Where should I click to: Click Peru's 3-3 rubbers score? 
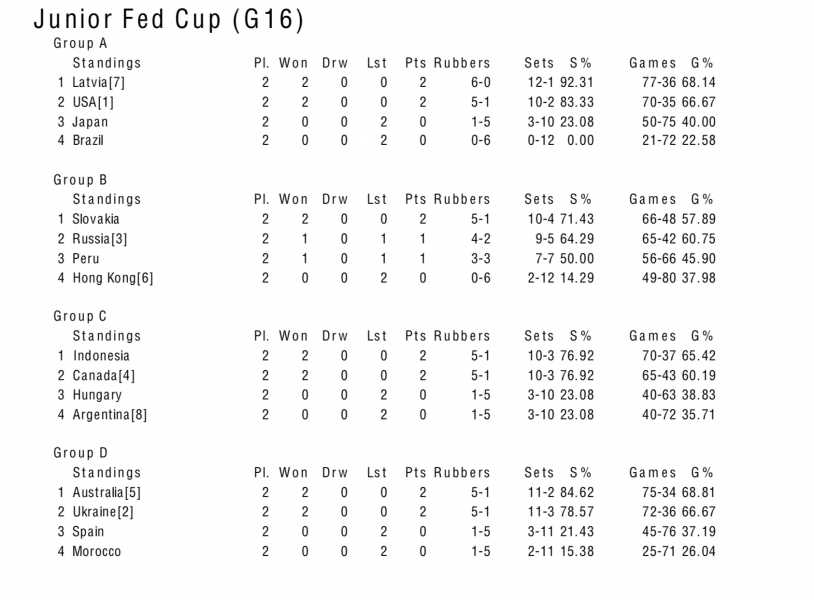point(480,258)
